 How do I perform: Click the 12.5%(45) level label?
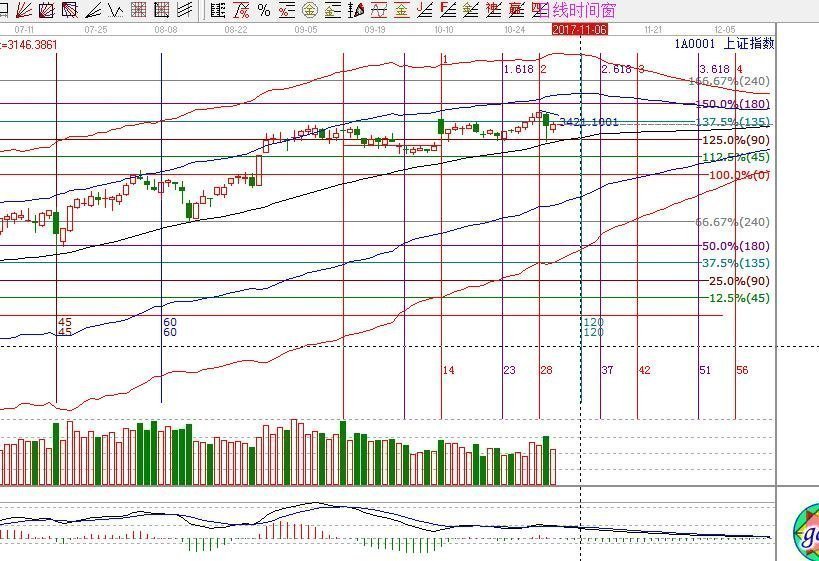point(739,298)
